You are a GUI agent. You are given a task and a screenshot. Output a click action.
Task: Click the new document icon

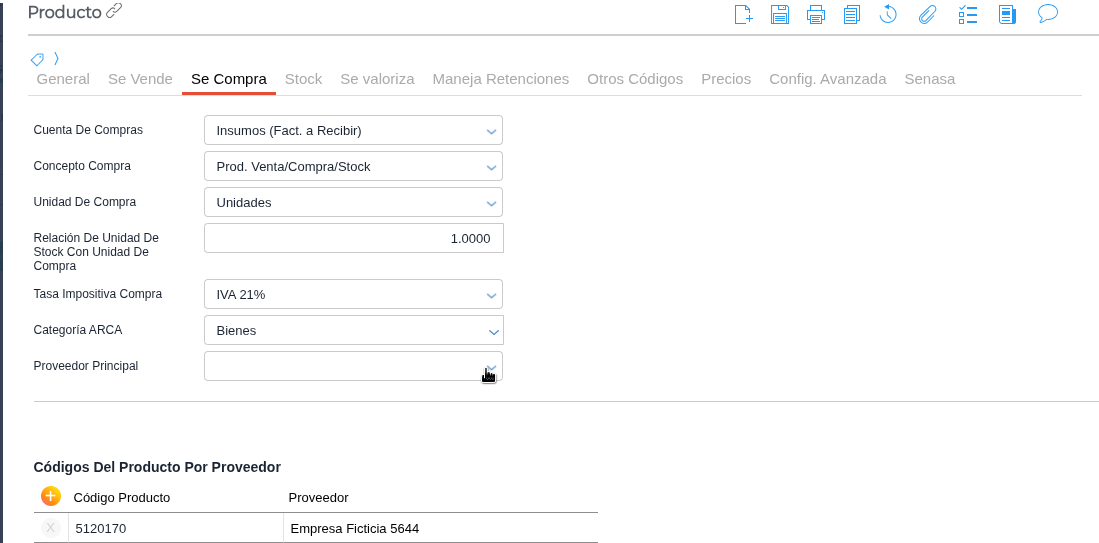coord(743,13)
